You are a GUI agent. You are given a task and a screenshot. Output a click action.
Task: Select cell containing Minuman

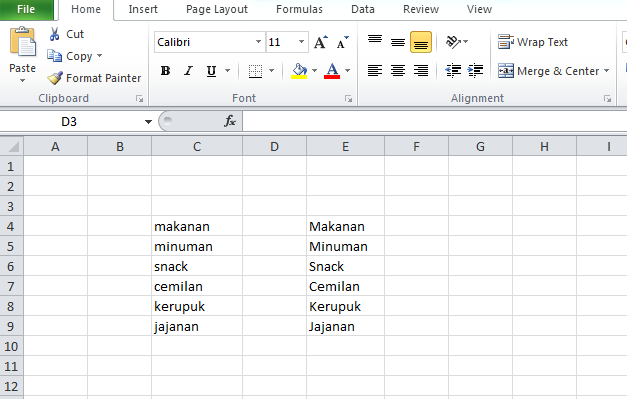(x=345, y=246)
